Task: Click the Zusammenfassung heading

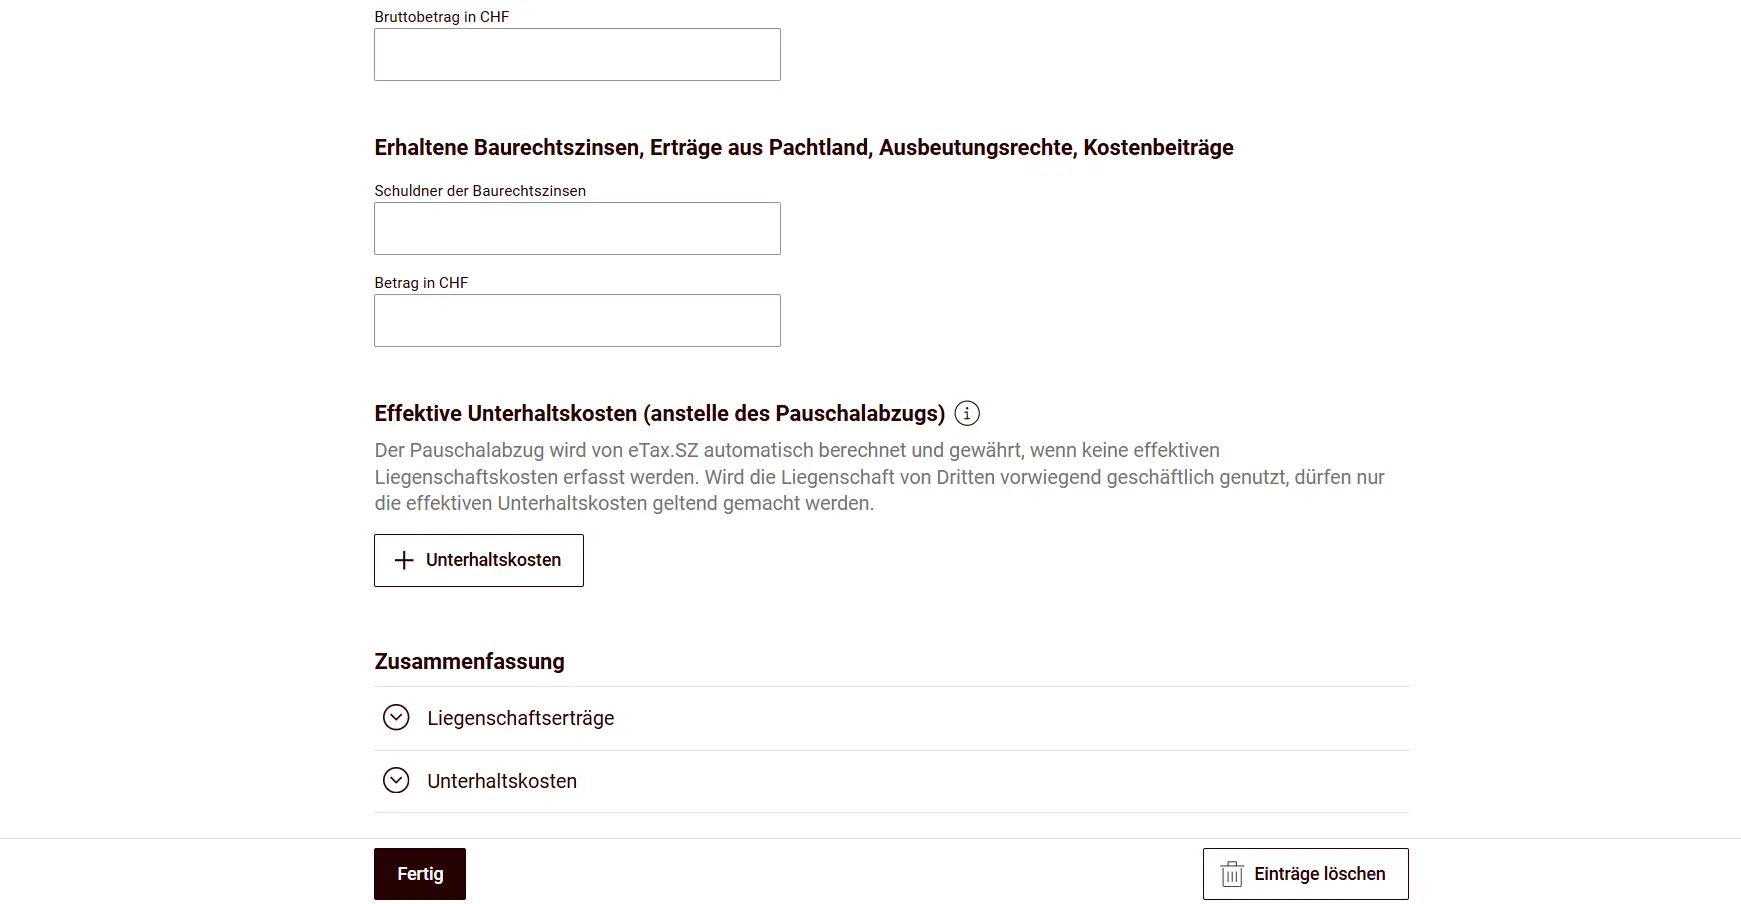Action: click(x=469, y=661)
